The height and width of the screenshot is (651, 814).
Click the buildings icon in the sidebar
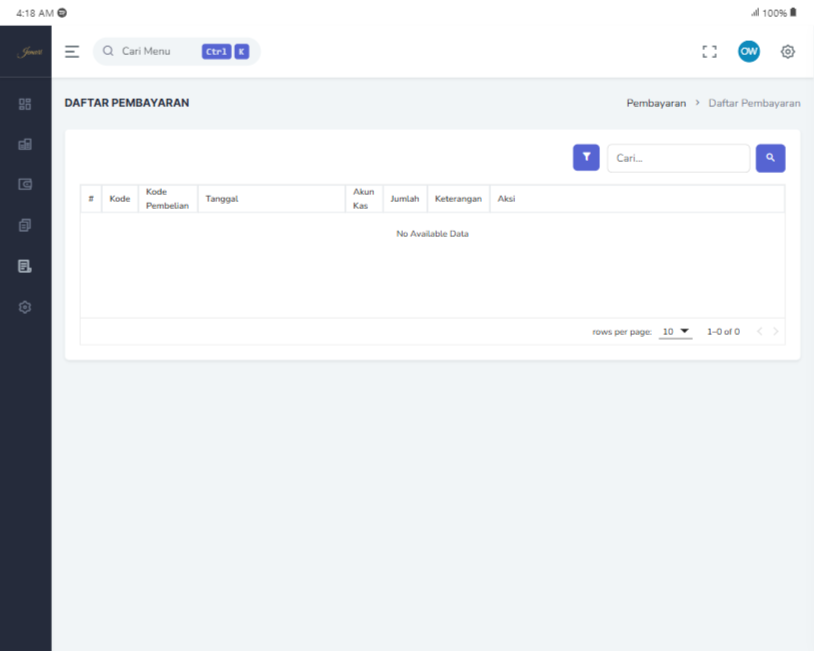click(25, 144)
